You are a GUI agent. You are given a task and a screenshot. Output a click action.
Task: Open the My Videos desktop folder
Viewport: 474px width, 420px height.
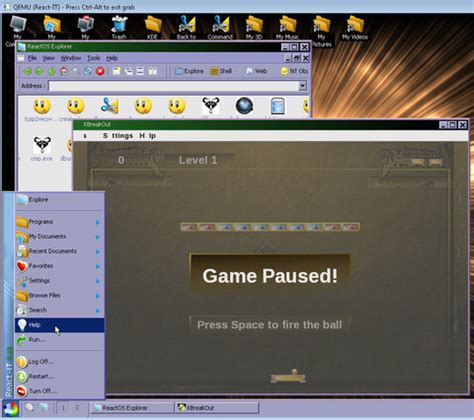click(x=355, y=28)
